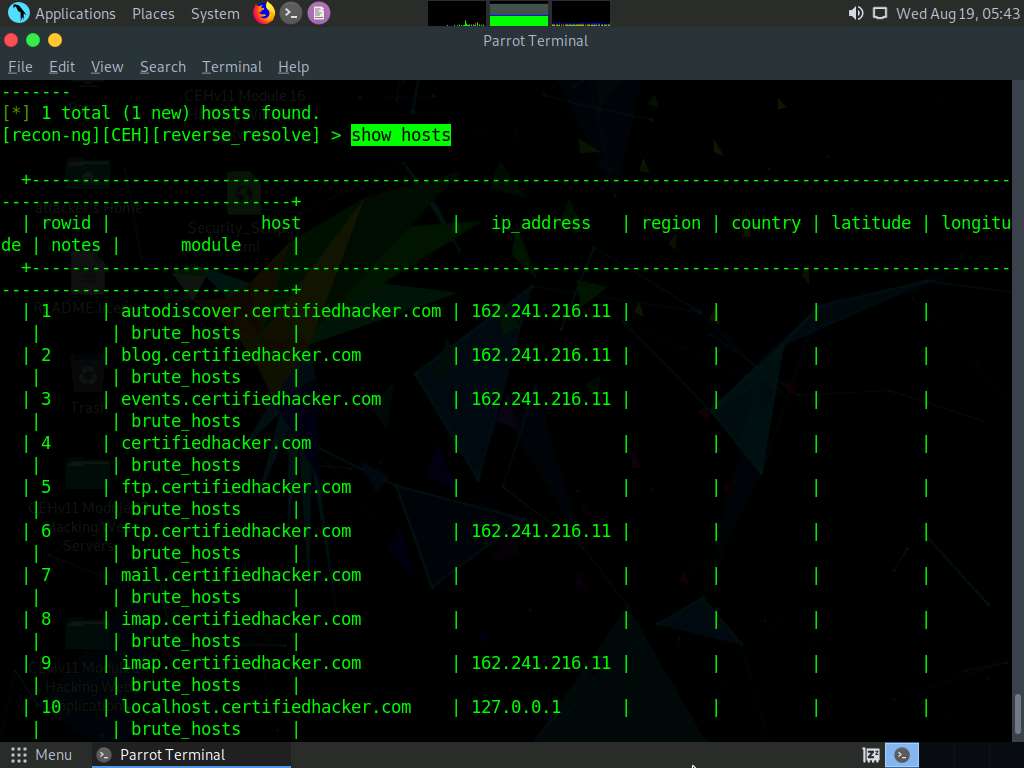Click the notes column header
Image resolution: width=1024 pixels, height=768 pixels.
(76, 245)
